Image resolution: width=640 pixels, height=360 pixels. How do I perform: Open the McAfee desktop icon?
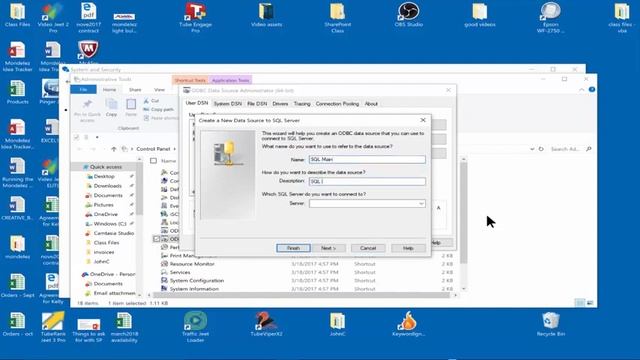pos(88,50)
